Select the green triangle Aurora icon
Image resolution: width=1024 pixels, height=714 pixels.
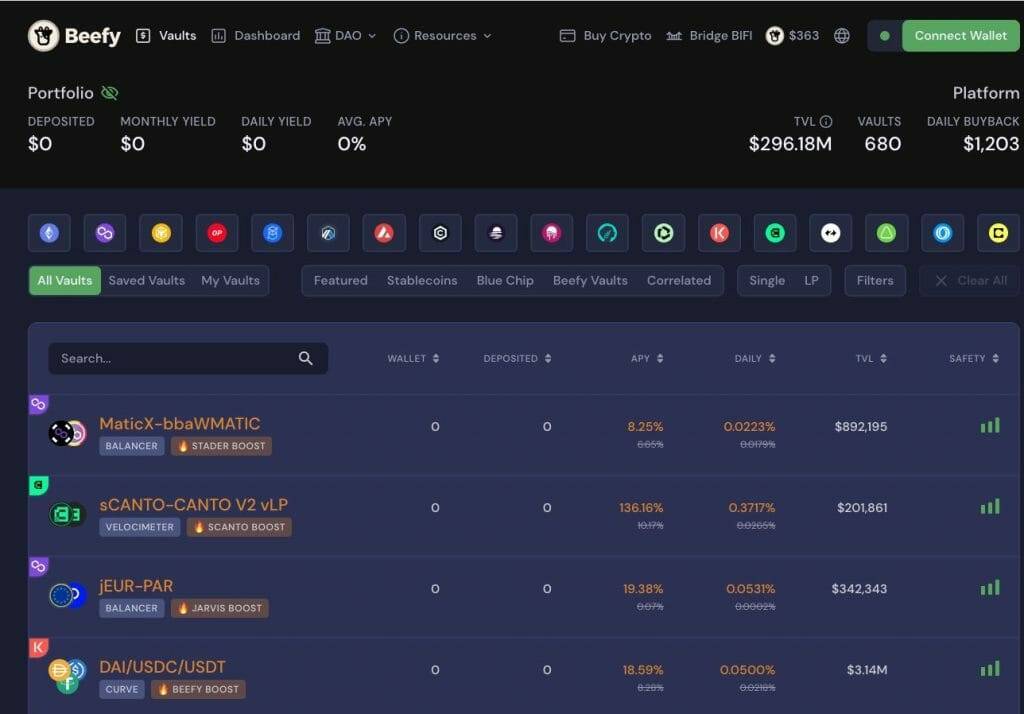click(x=886, y=233)
